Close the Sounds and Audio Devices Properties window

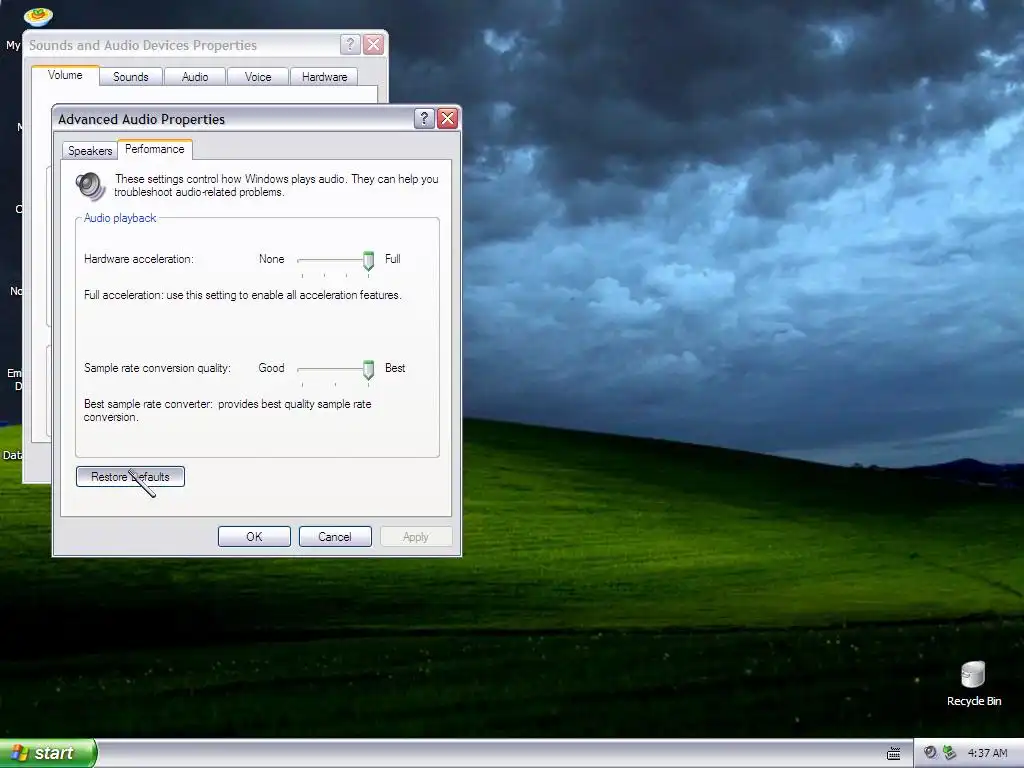tap(374, 44)
